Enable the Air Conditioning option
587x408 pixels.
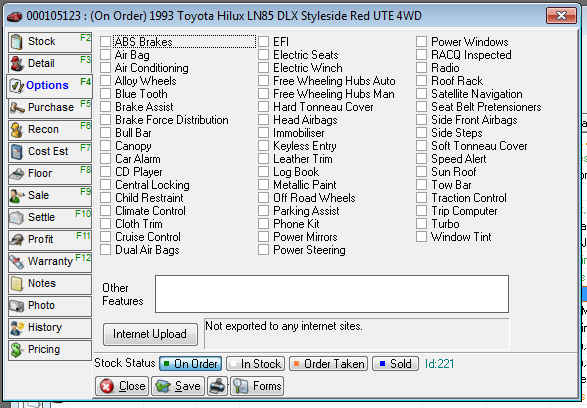tap(106, 68)
